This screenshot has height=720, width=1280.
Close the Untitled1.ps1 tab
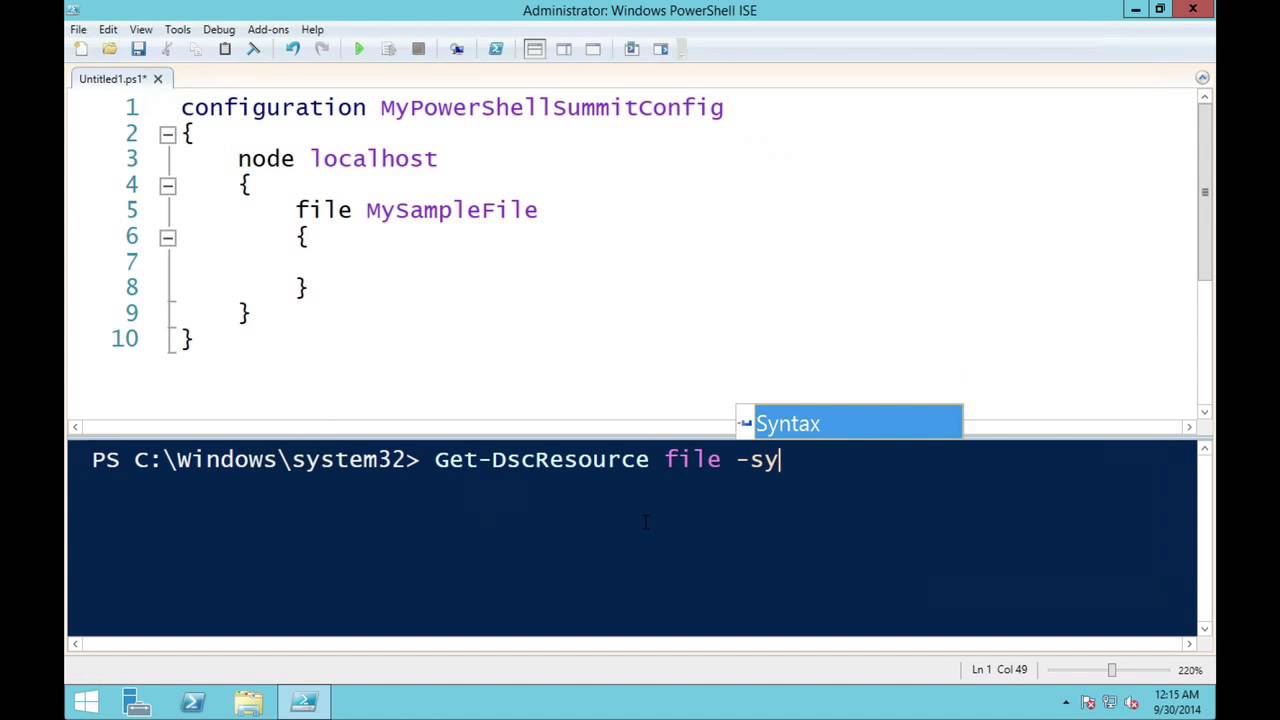pos(157,79)
